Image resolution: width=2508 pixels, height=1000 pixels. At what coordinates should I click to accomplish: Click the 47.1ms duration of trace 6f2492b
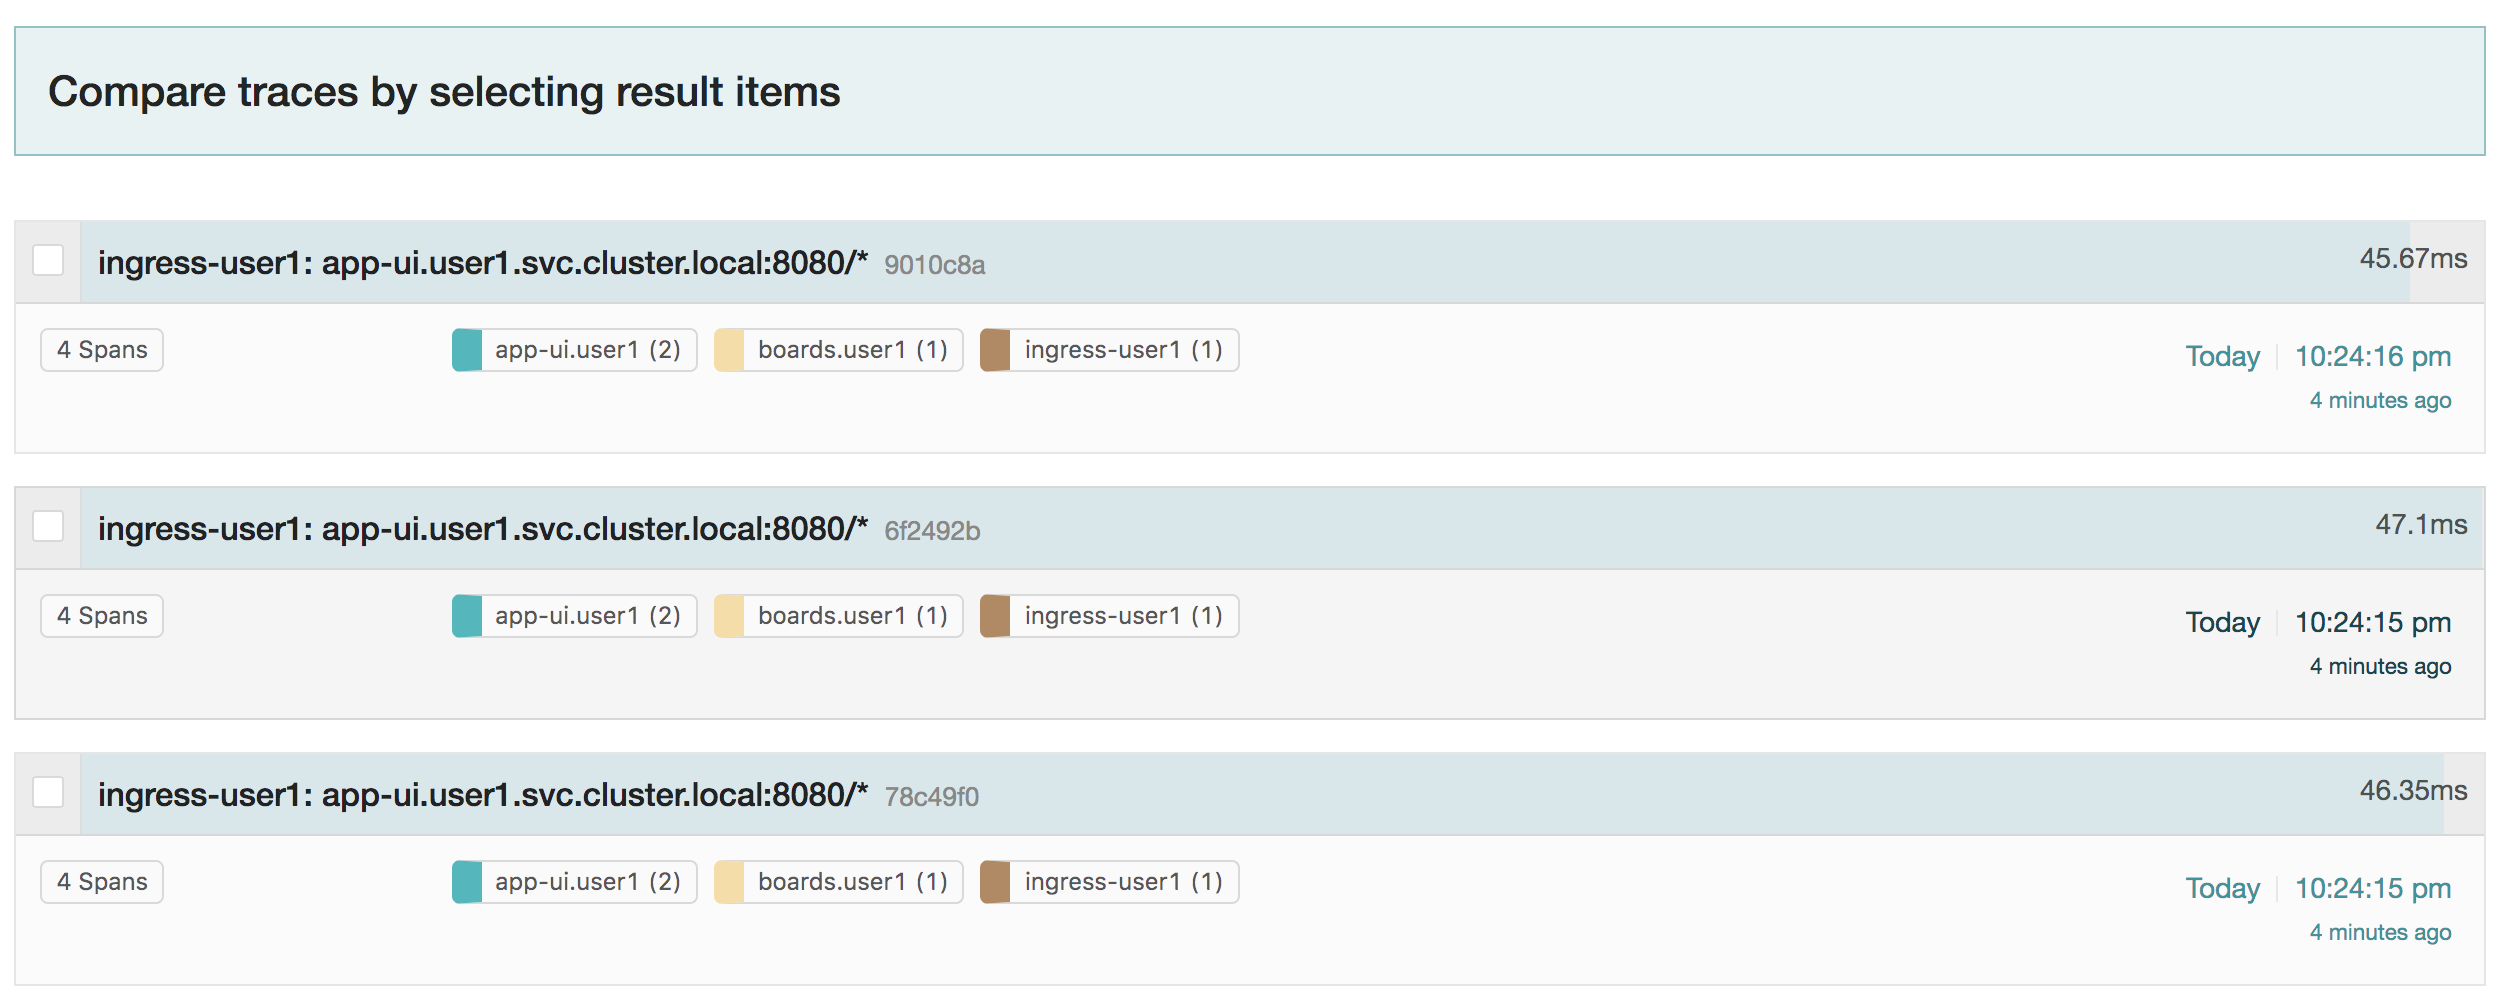[2421, 525]
